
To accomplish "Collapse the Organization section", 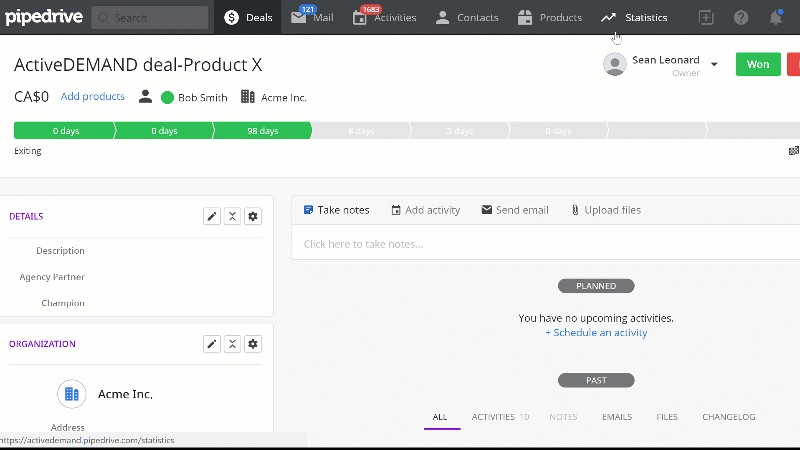I will 232,344.
